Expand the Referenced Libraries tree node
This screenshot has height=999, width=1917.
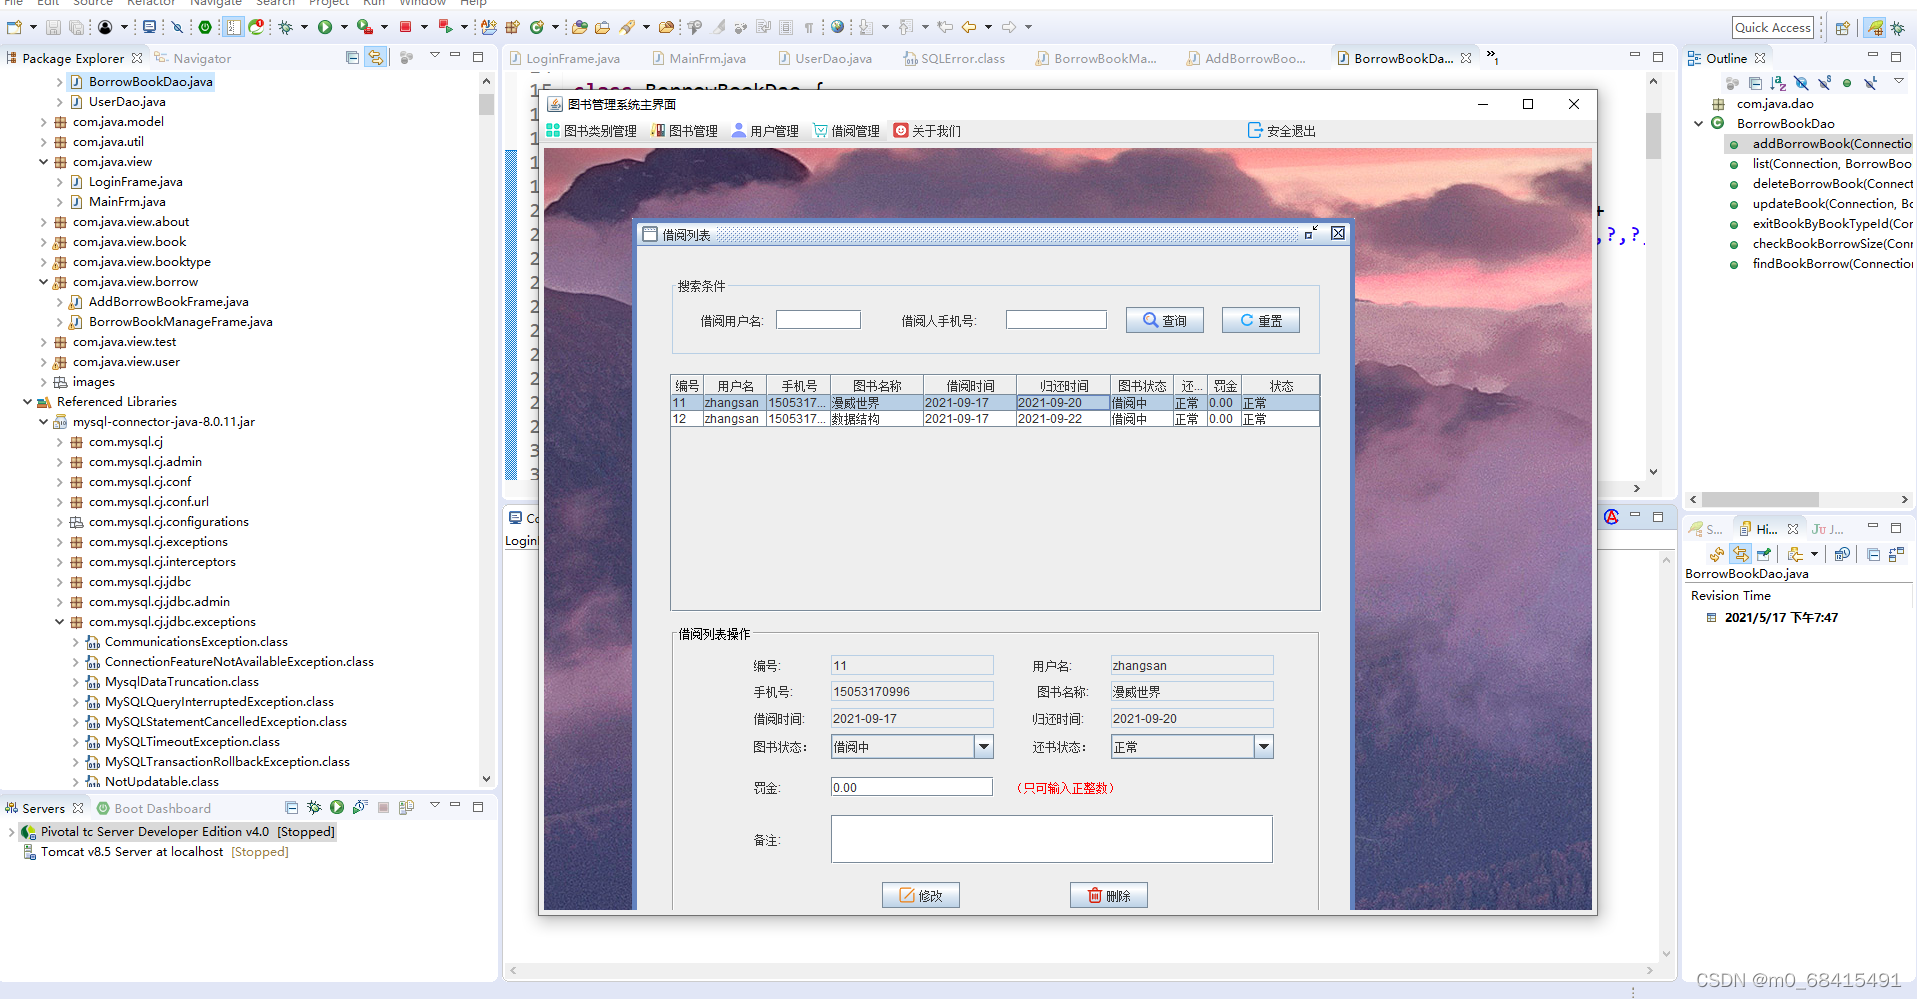click(25, 401)
